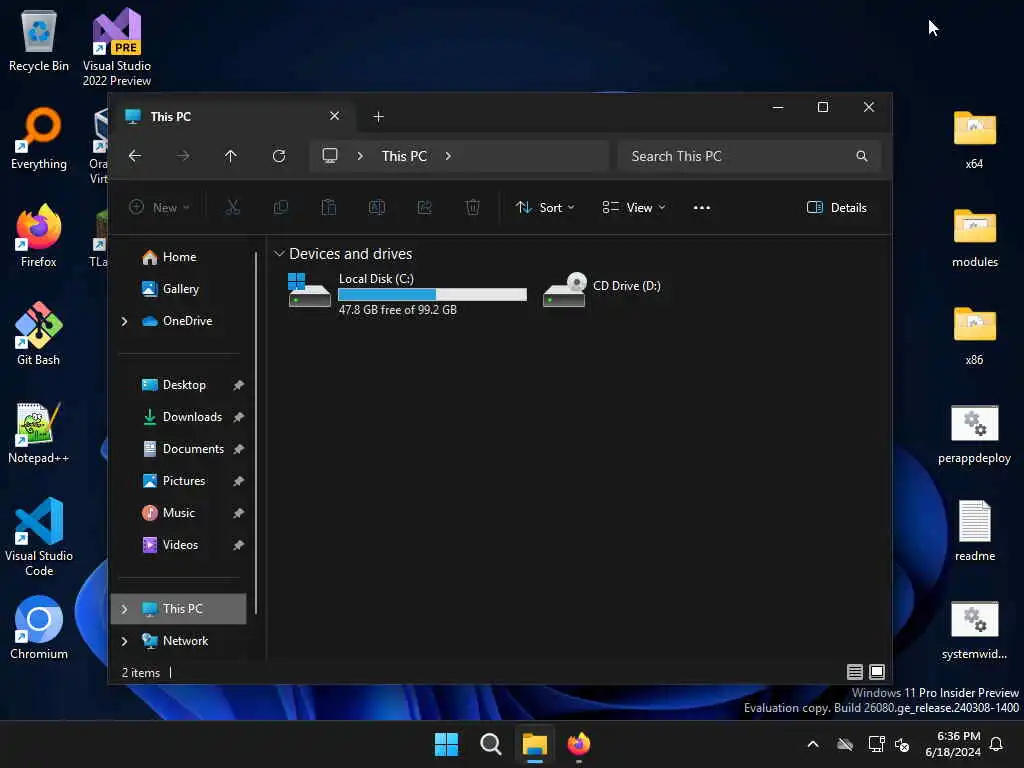The image size is (1024, 768).
Task: Click the Cut toolbar icon
Action: pyautogui.click(x=232, y=208)
